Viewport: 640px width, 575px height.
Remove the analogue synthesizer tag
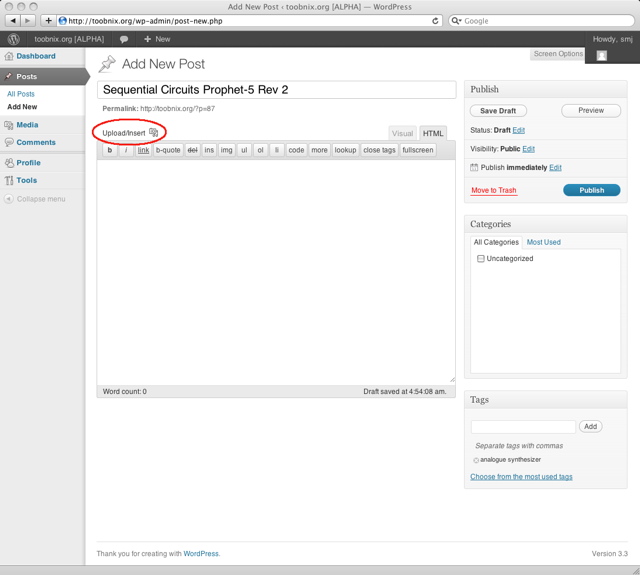(476, 460)
